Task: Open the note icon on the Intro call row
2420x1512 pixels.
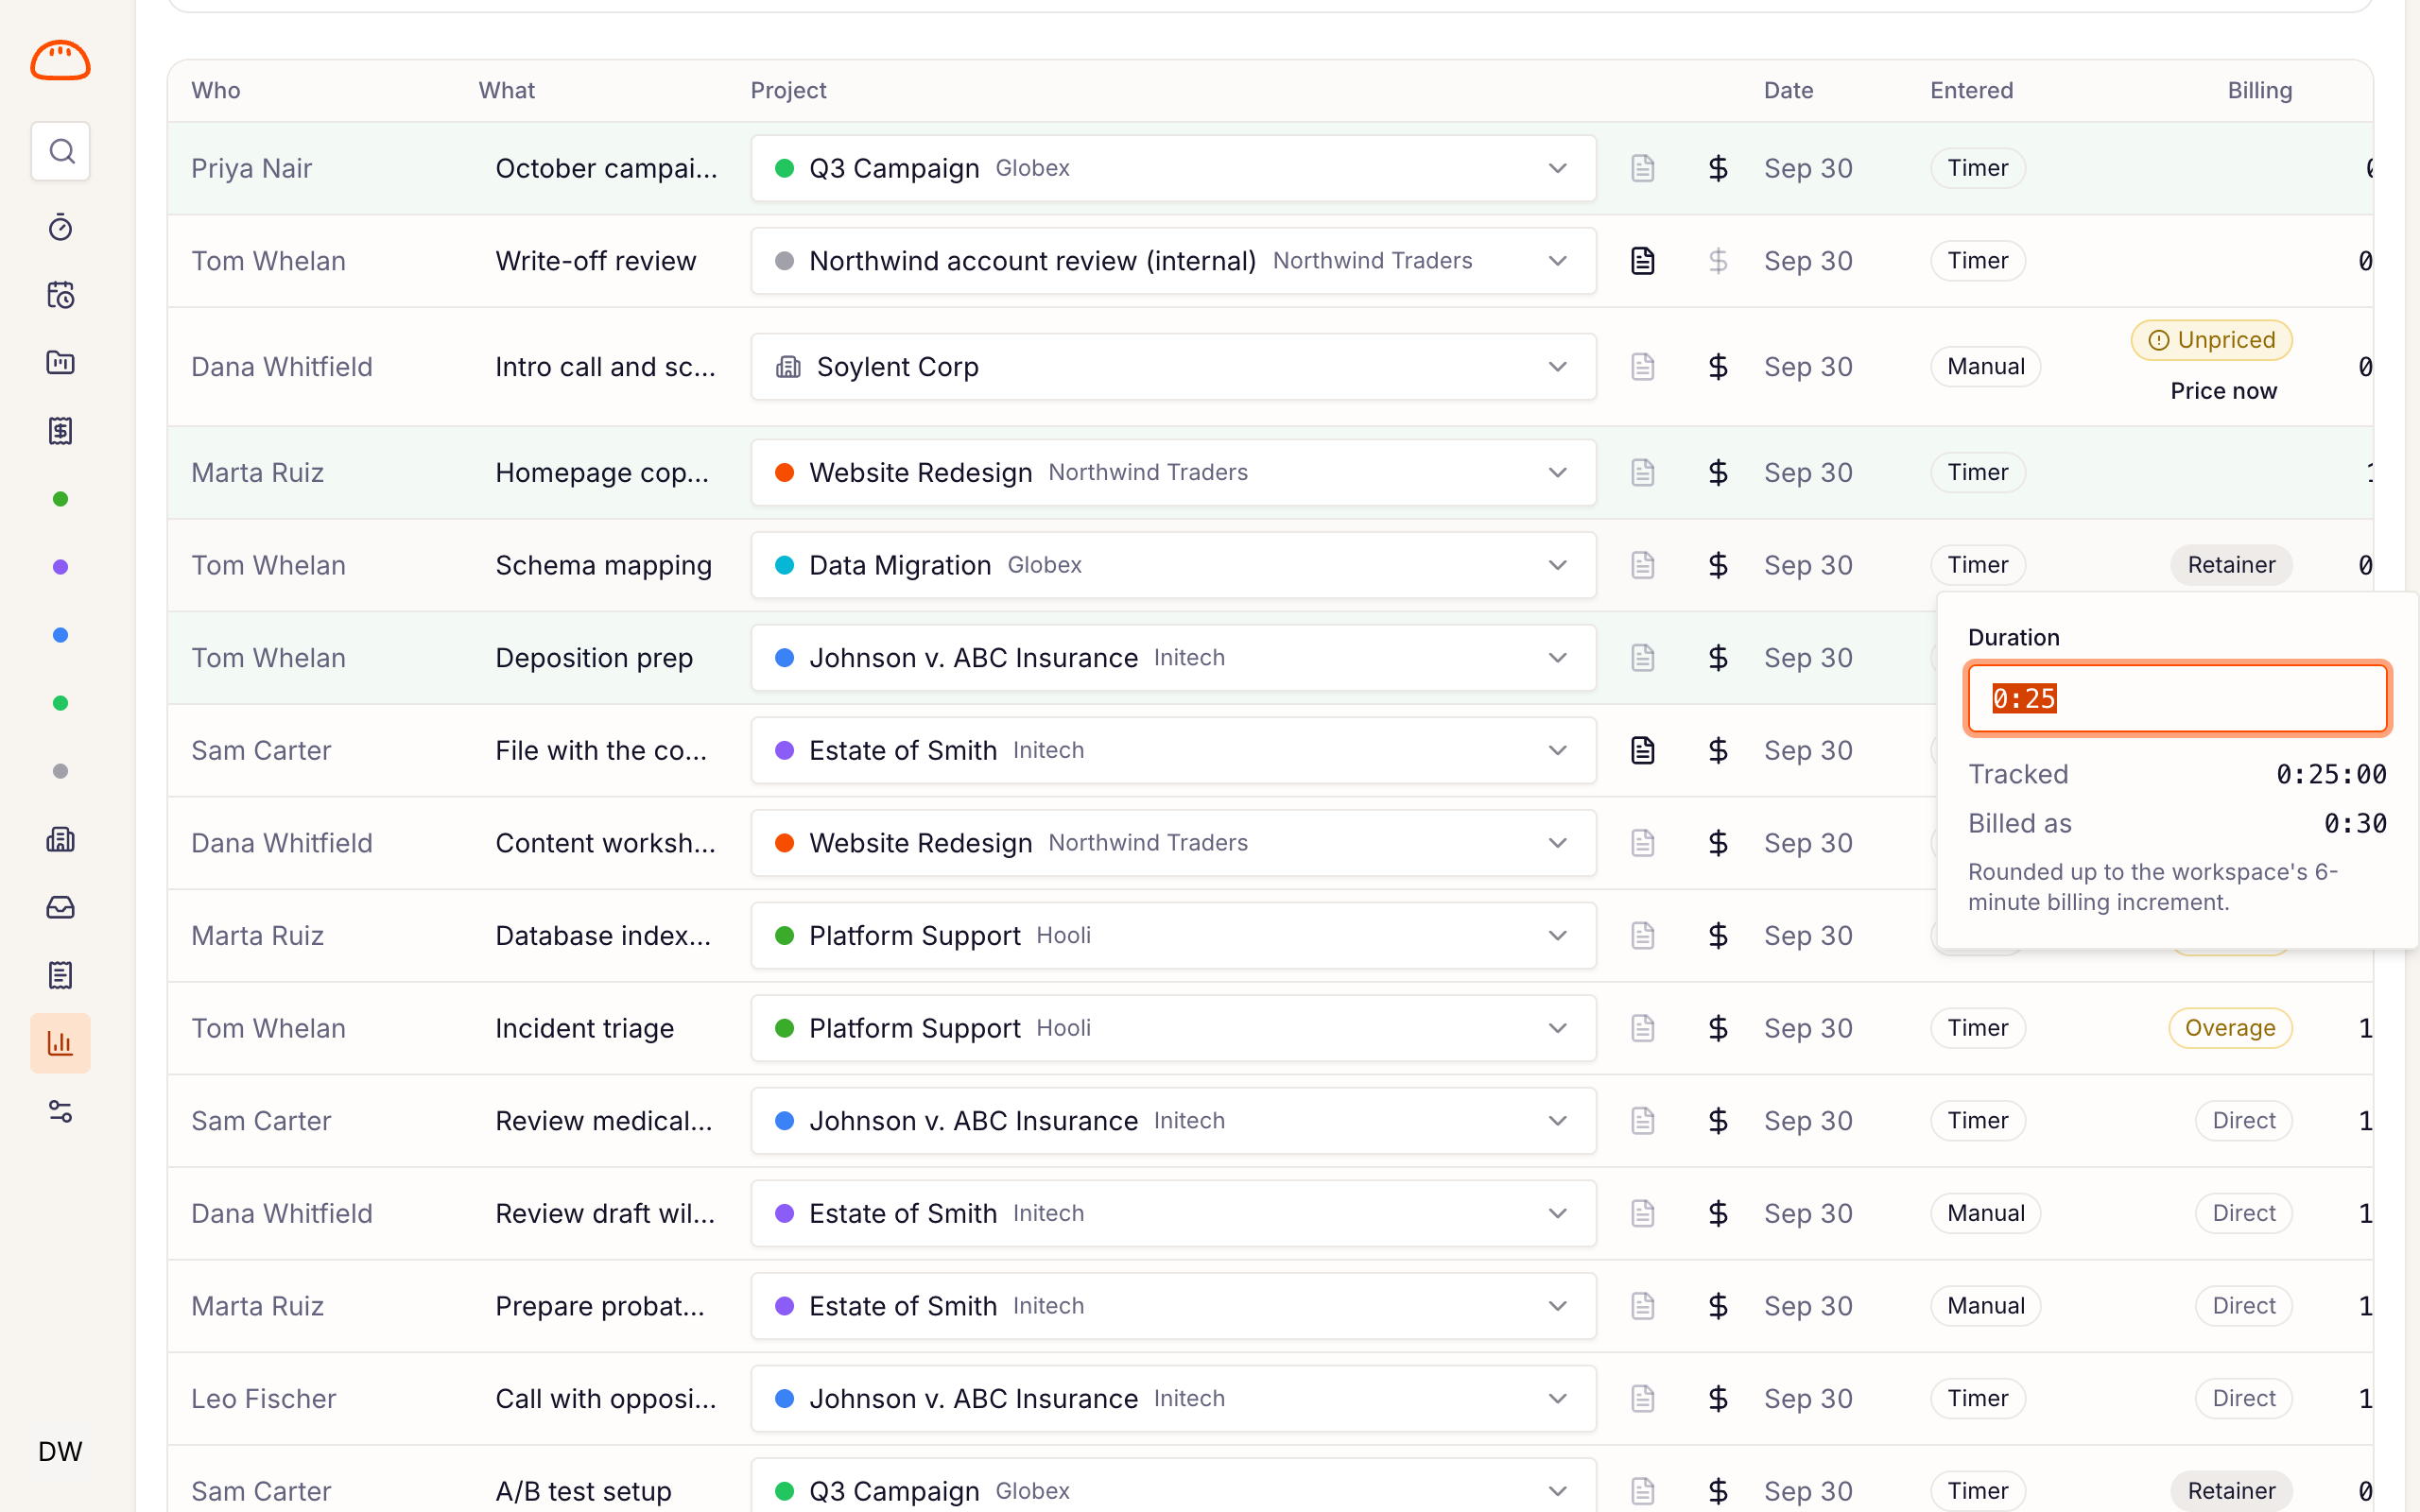Action: point(1642,367)
